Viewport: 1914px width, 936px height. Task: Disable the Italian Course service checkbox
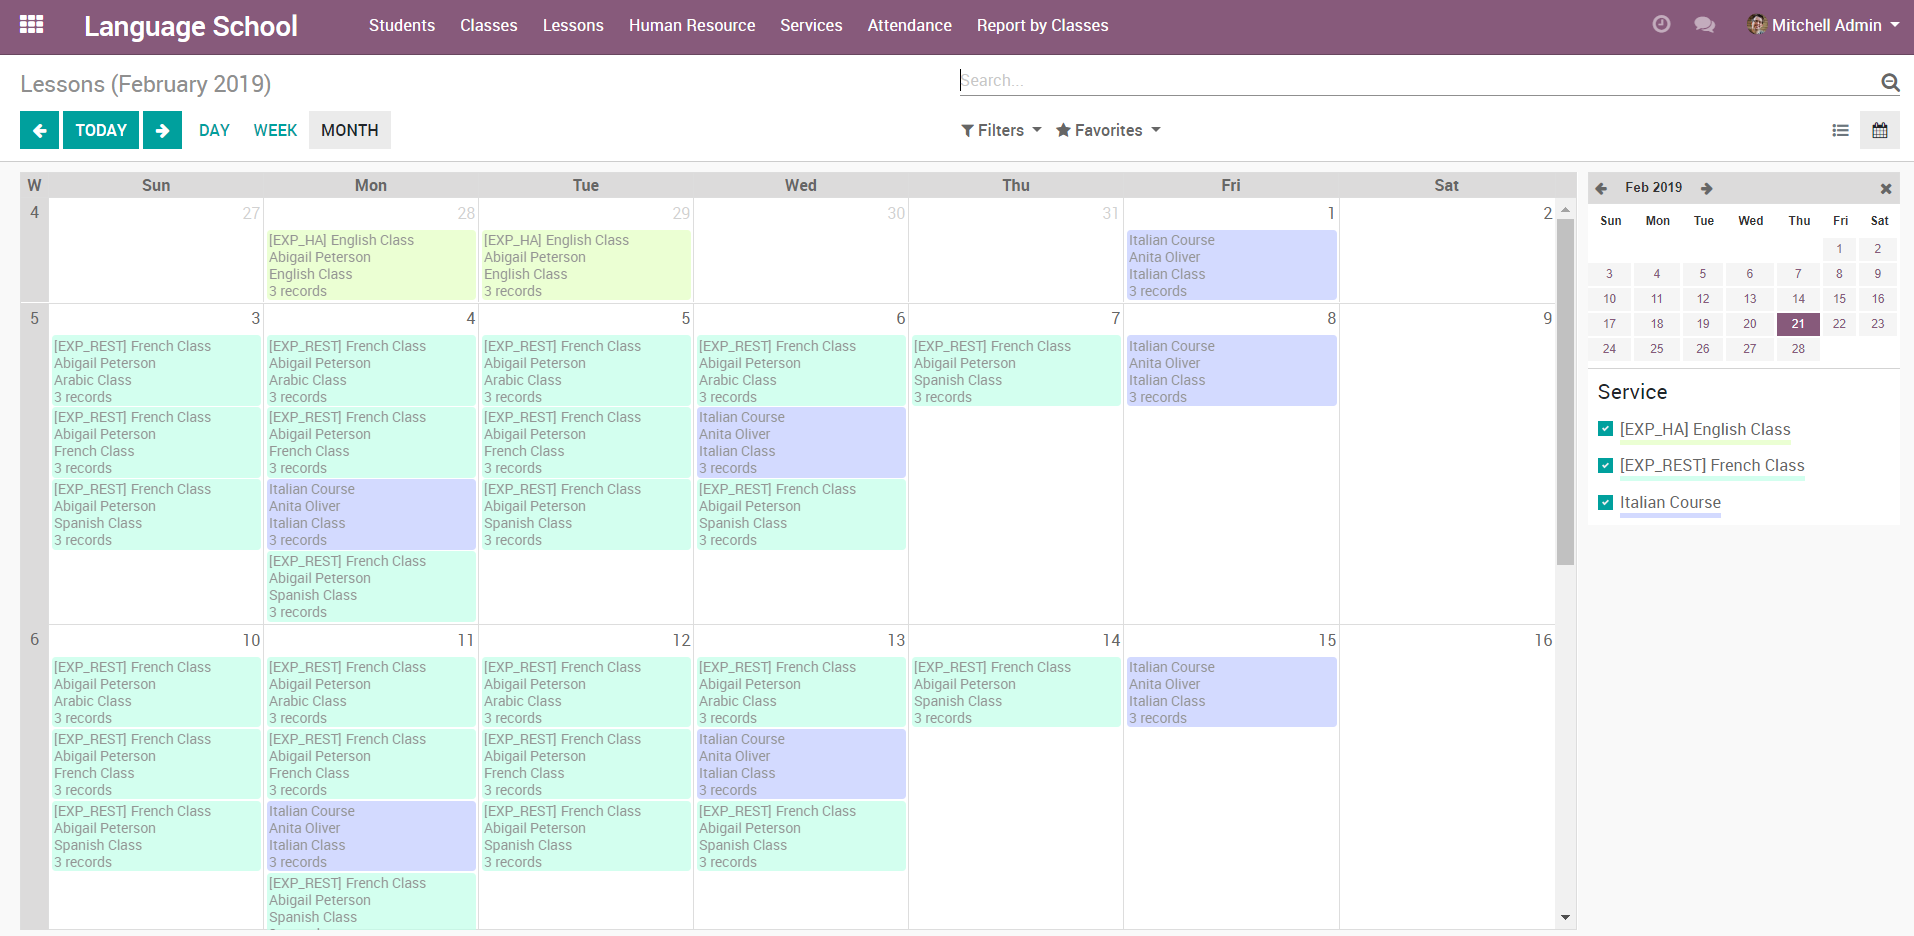[x=1605, y=502]
